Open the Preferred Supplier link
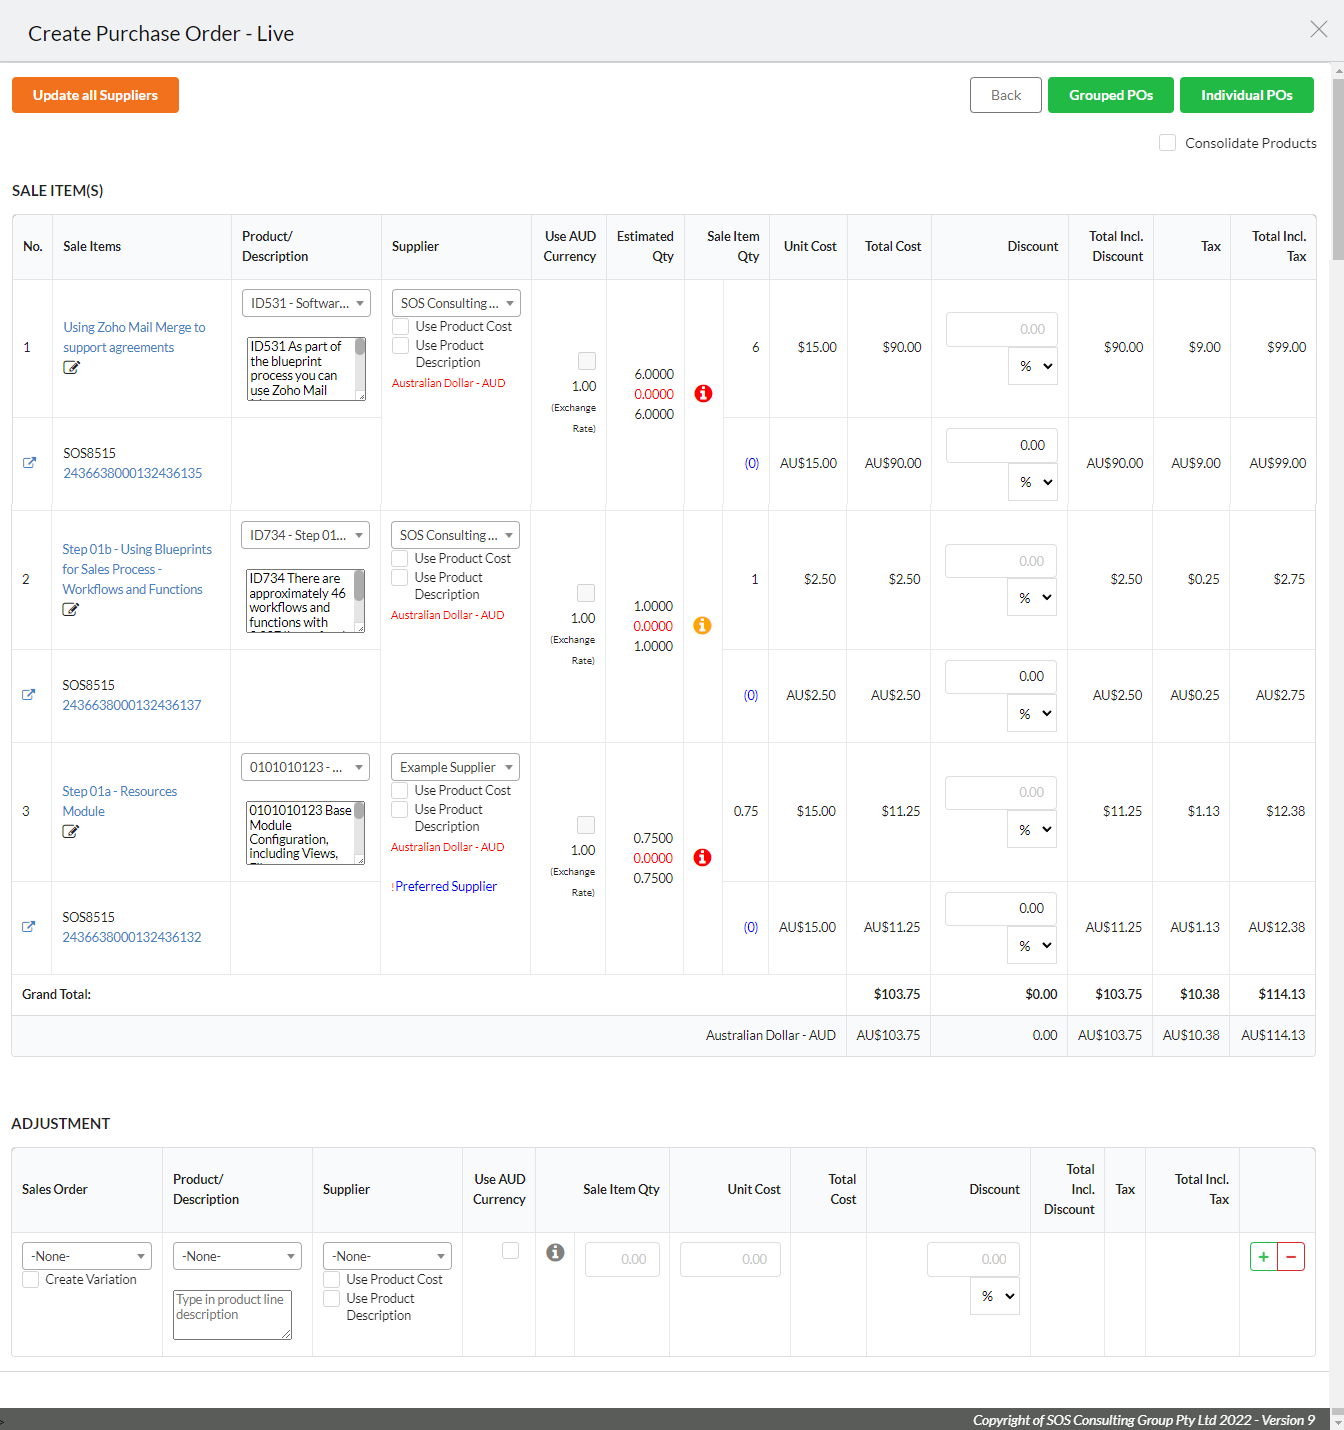Image resolution: width=1344 pixels, height=1430 pixels. click(445, 886)
